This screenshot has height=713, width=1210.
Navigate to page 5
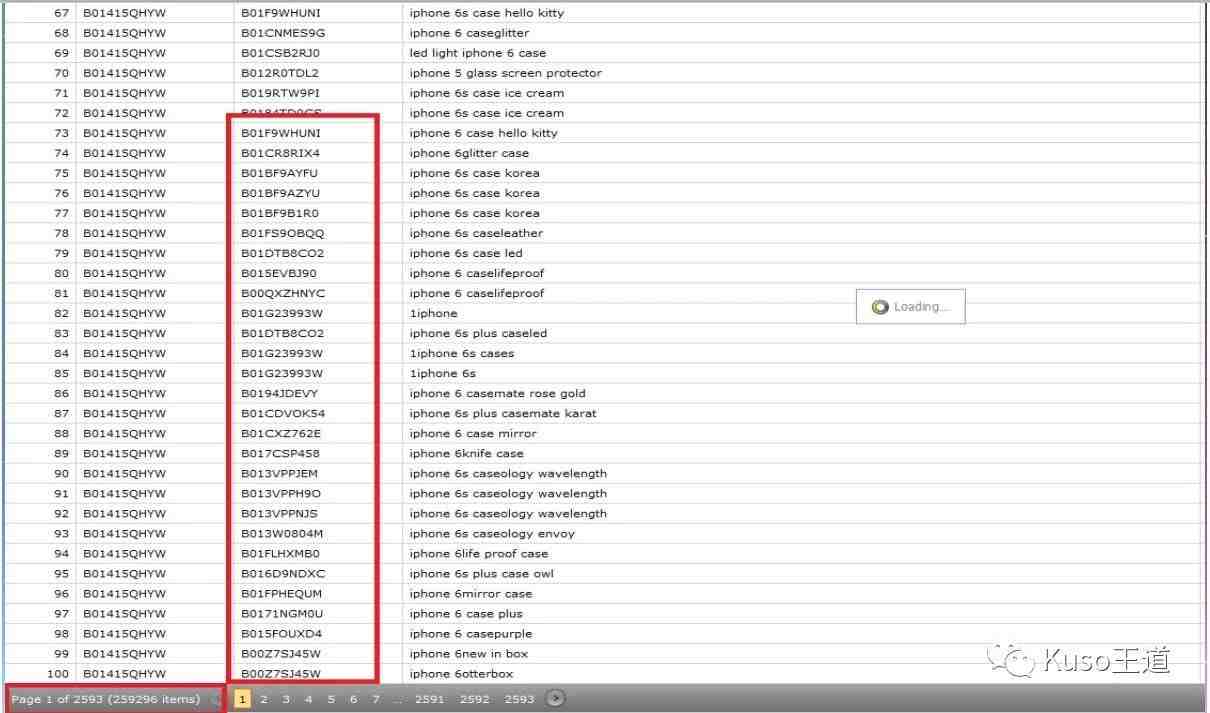[331, 699]
